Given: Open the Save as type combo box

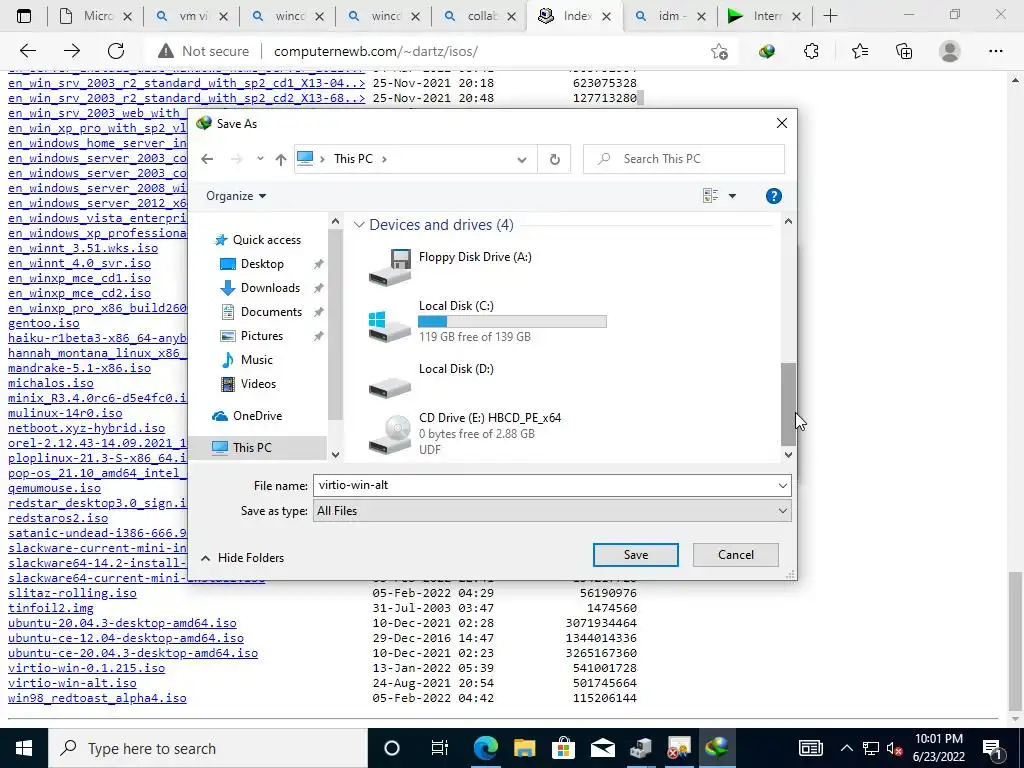Looking at the screenshot, I should 552,511.
